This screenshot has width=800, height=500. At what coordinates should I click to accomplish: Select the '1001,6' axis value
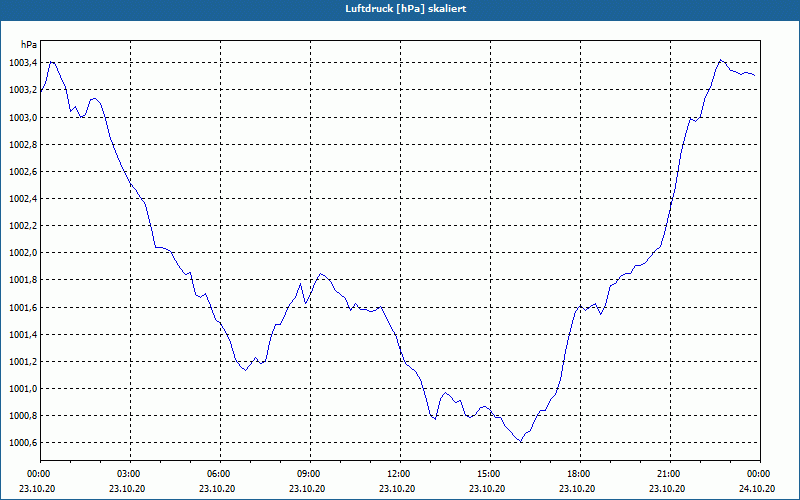pos(23,307)
